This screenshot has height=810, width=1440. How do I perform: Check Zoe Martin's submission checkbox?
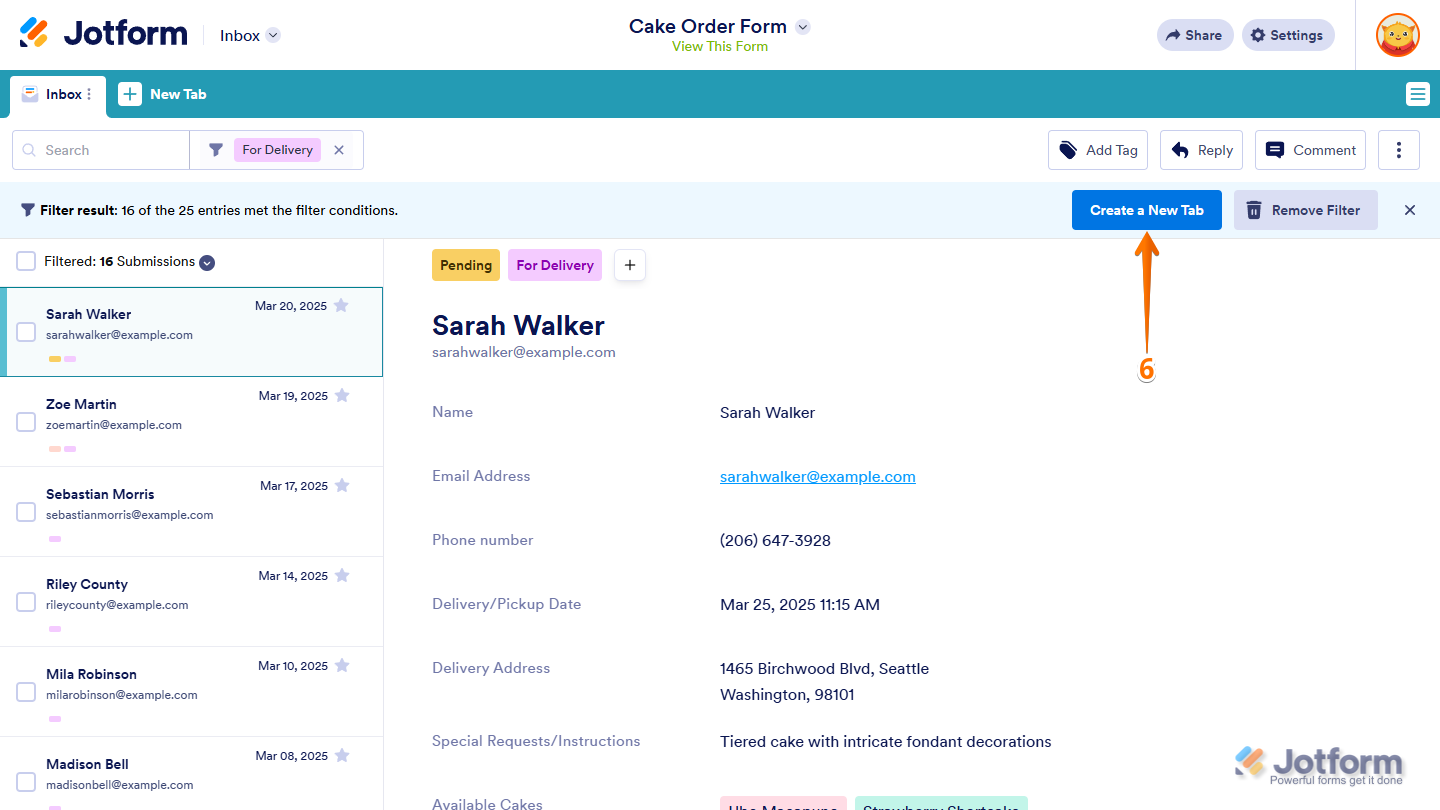coord(26,421)
